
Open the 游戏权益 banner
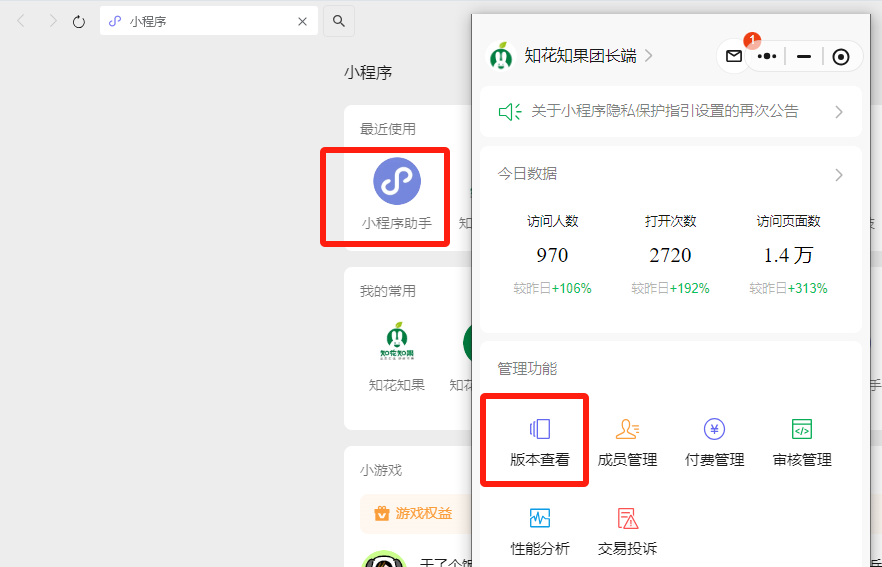coord(414,513)
